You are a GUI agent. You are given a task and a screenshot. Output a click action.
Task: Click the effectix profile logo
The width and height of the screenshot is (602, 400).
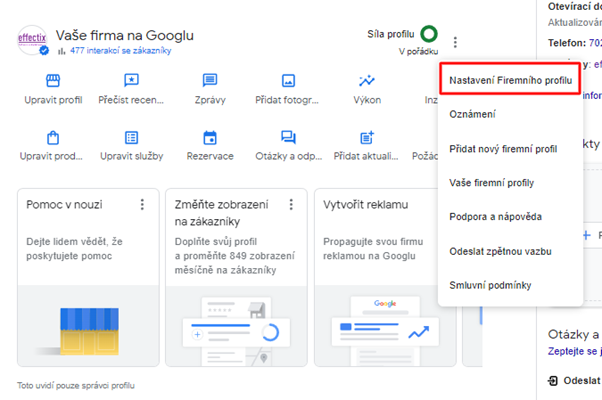(32, 40)
